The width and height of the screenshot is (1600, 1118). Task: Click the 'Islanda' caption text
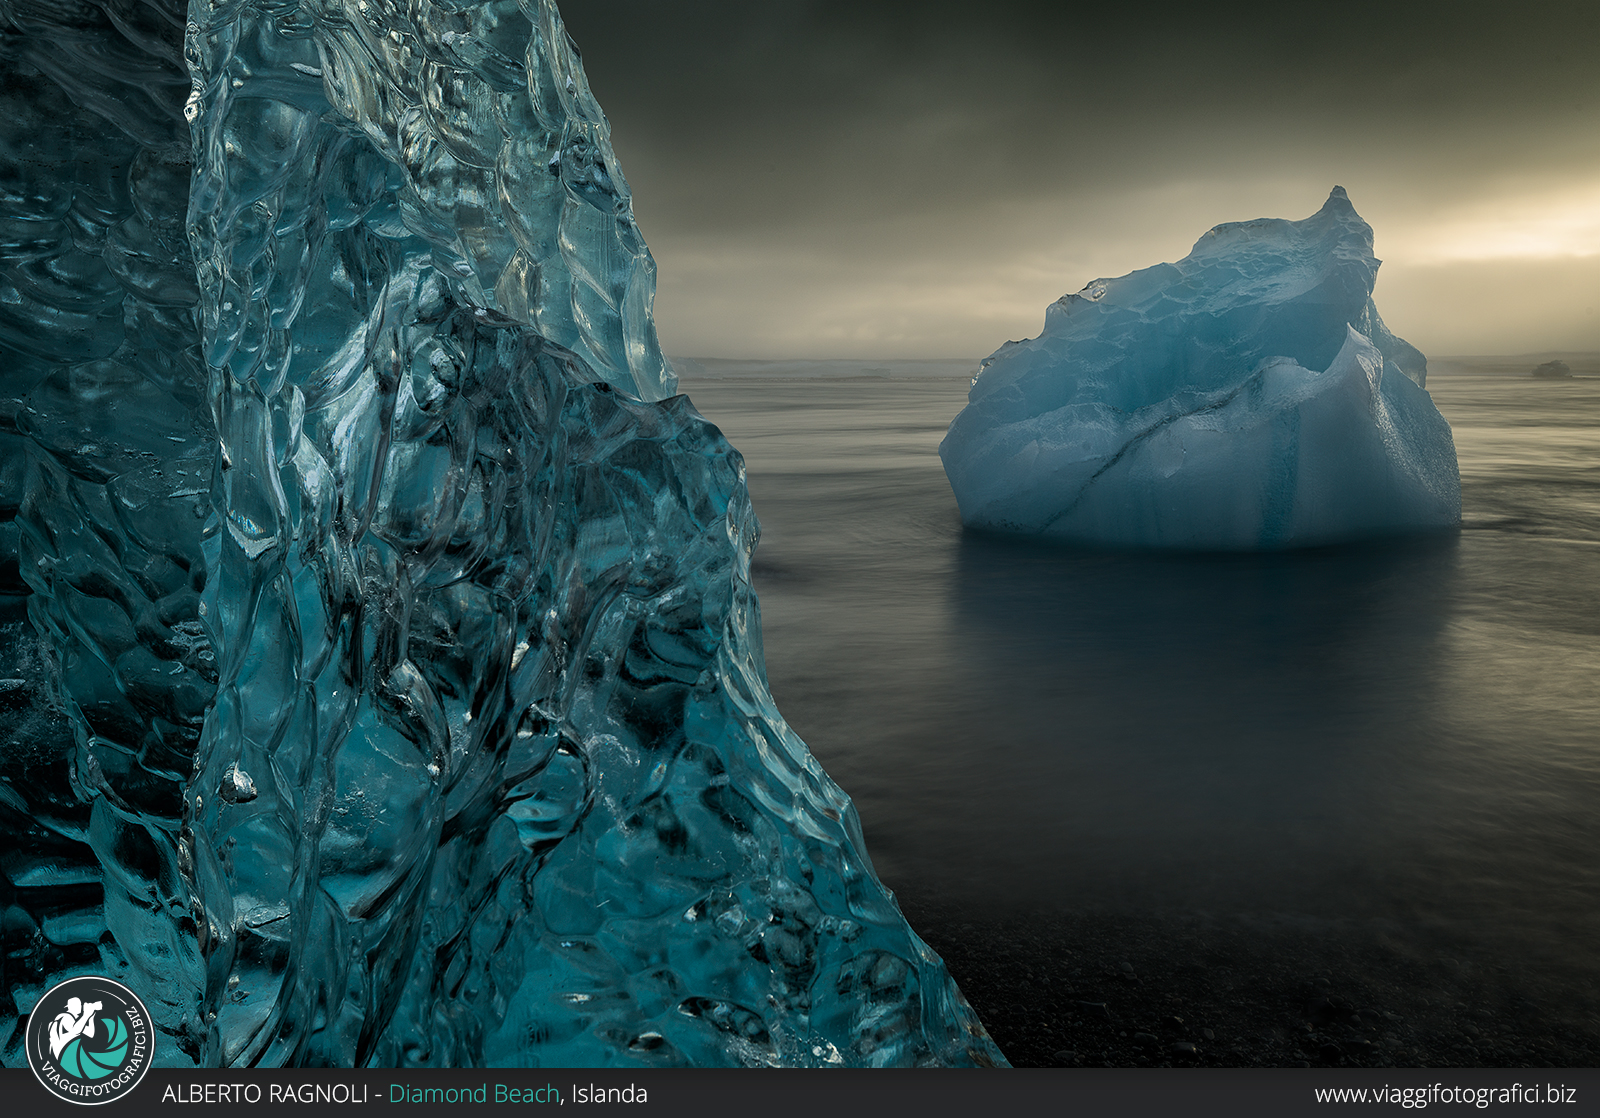click(x=610, y=1094)
